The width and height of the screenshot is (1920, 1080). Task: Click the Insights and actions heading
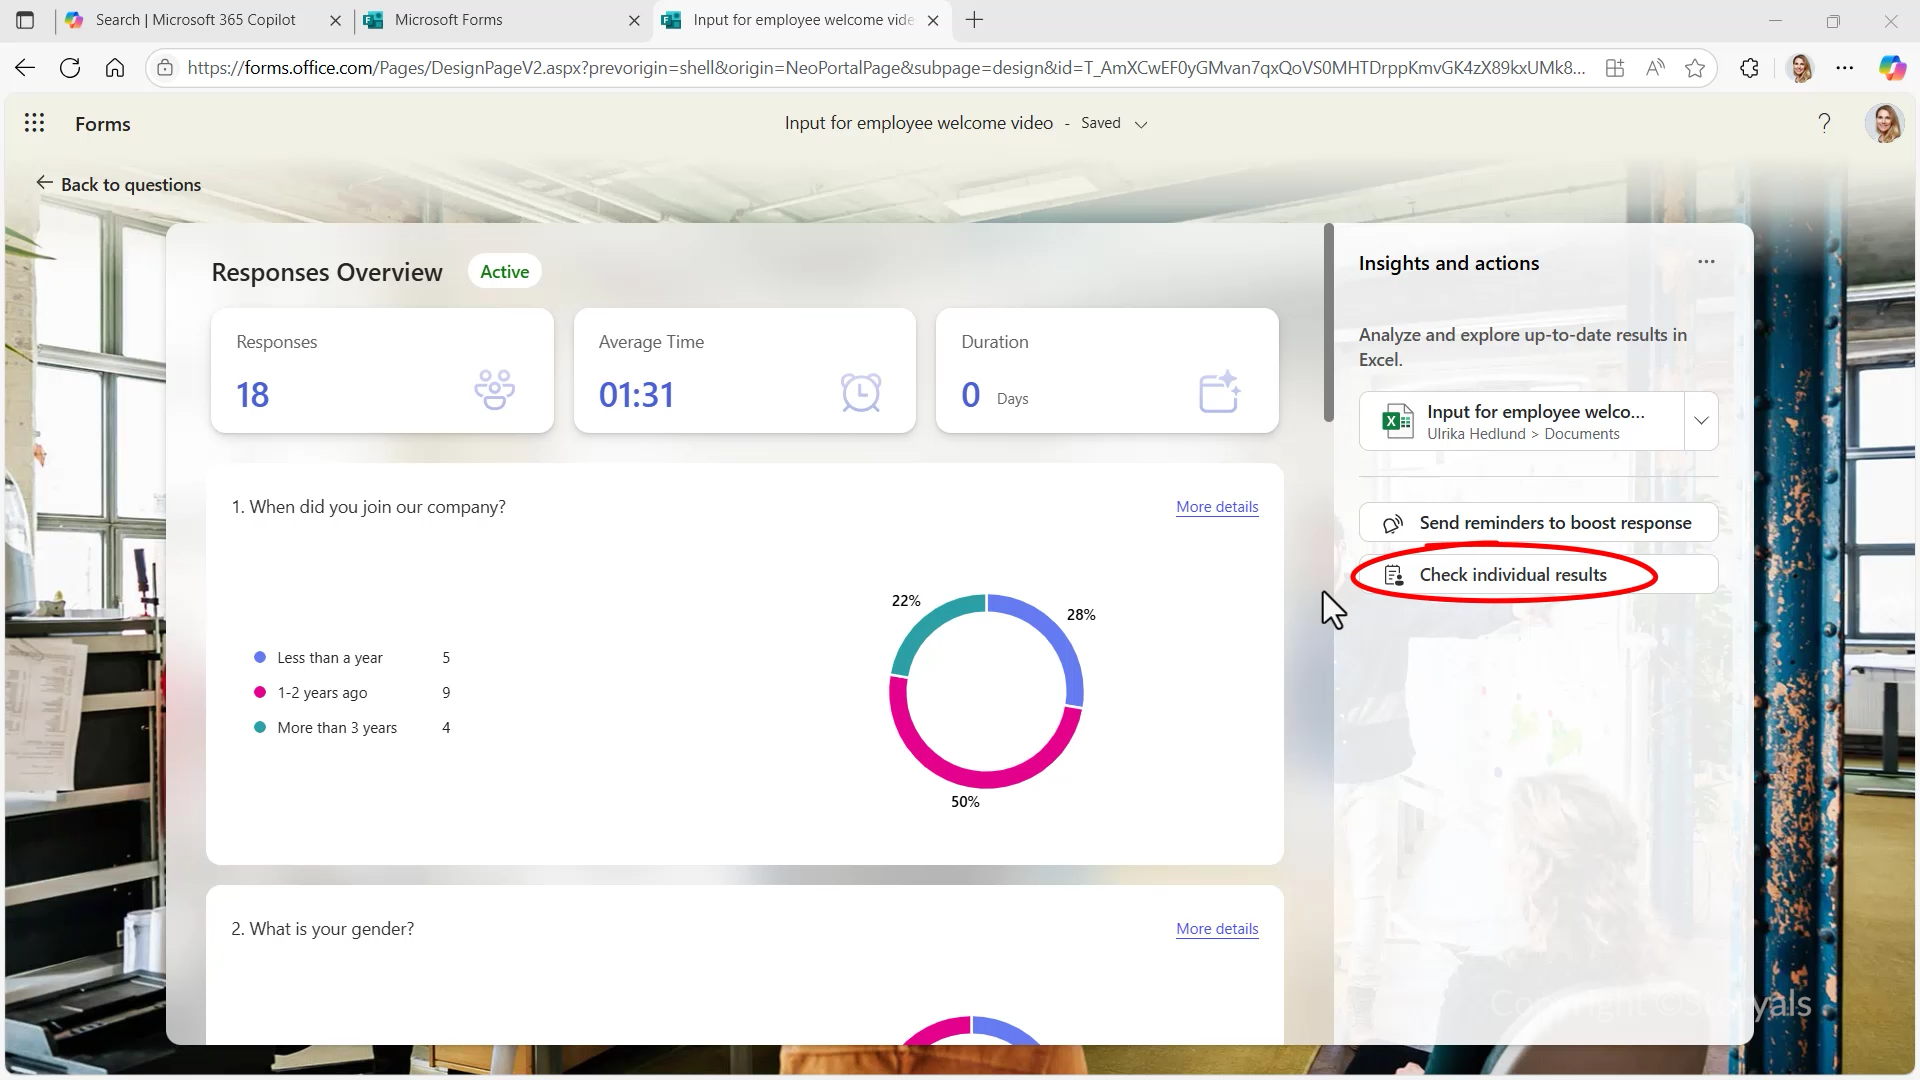pos(1449,263)
